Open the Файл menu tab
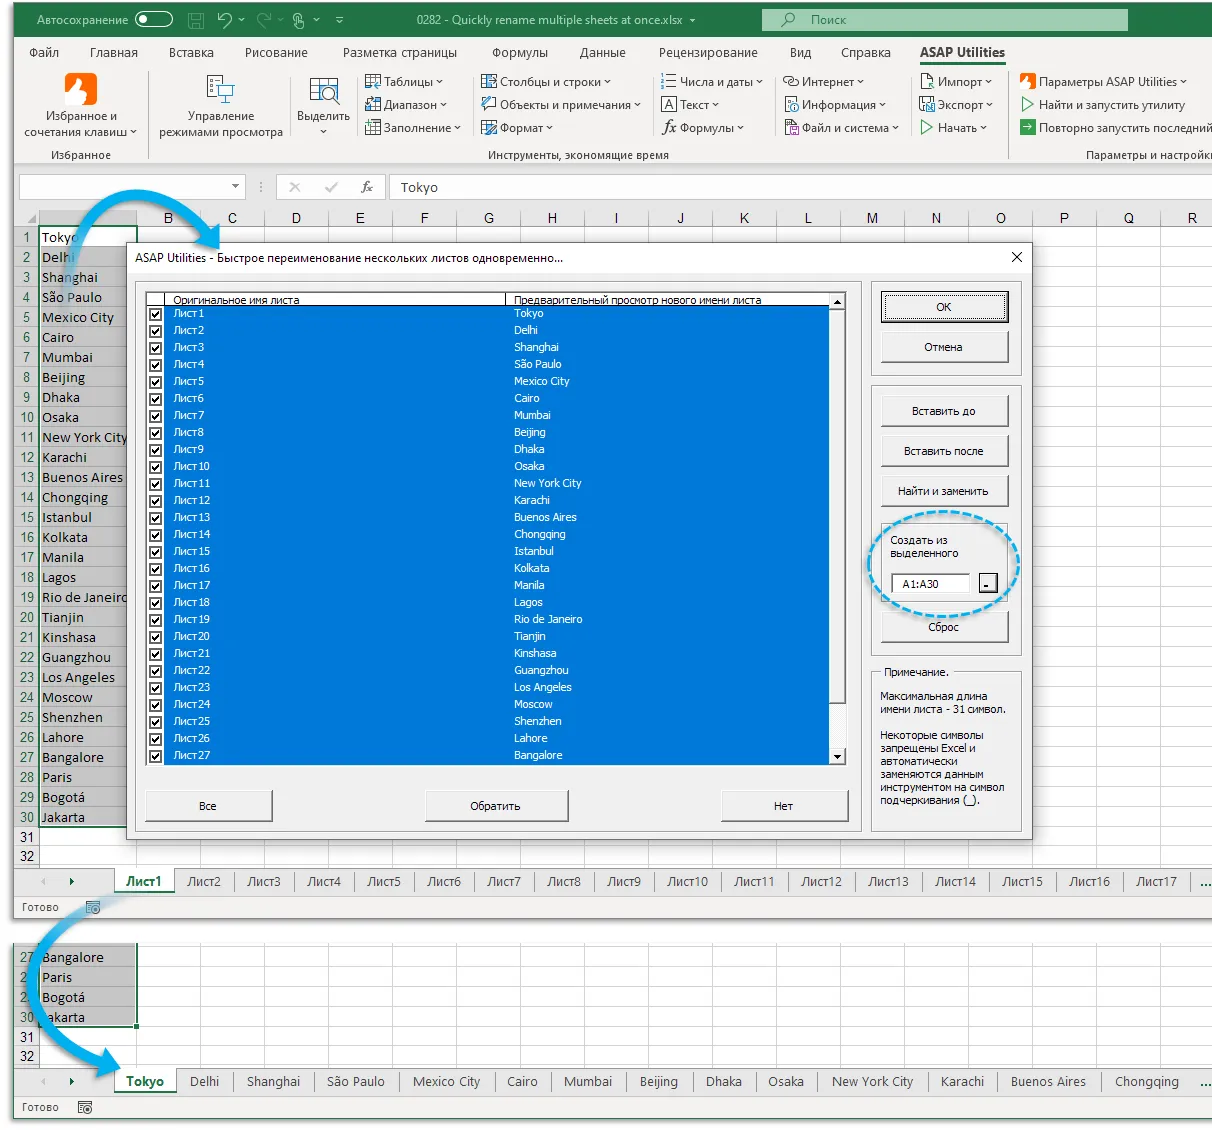The width and height of the screenshot is (1212, 1130). (44, 53)
